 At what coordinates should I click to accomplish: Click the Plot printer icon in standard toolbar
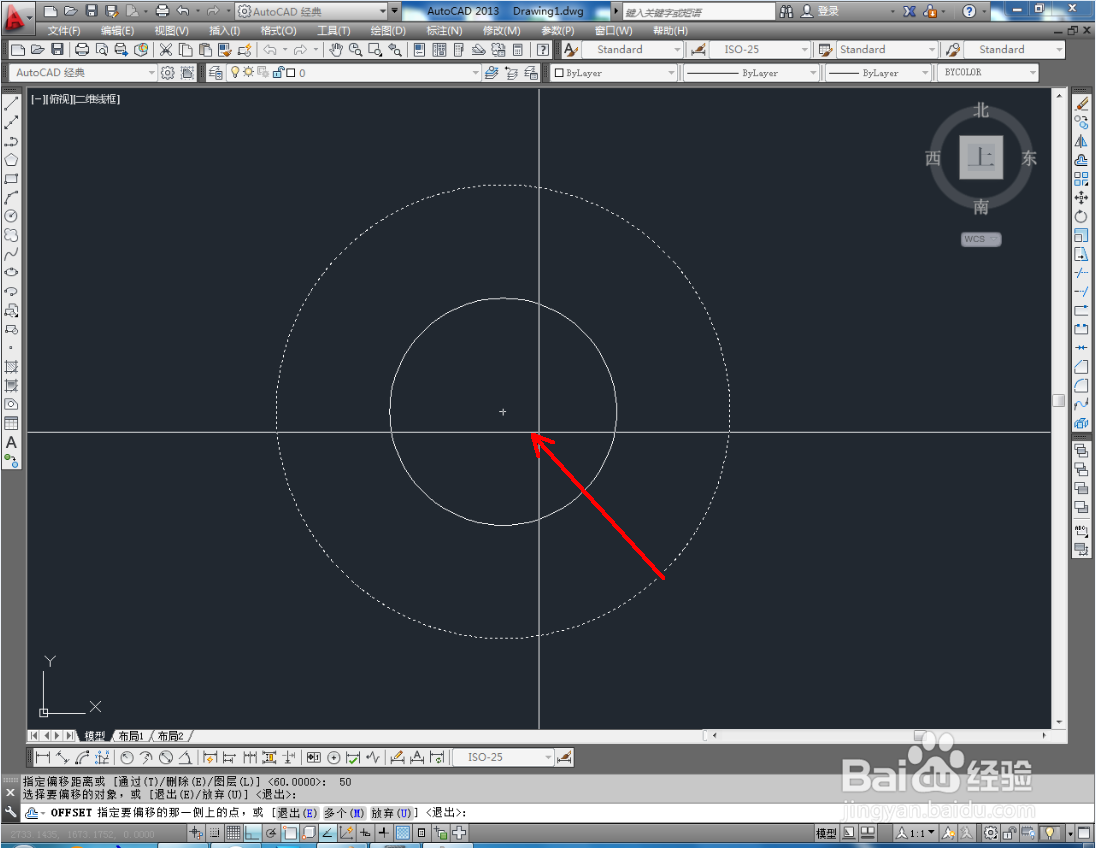[82, 50]
